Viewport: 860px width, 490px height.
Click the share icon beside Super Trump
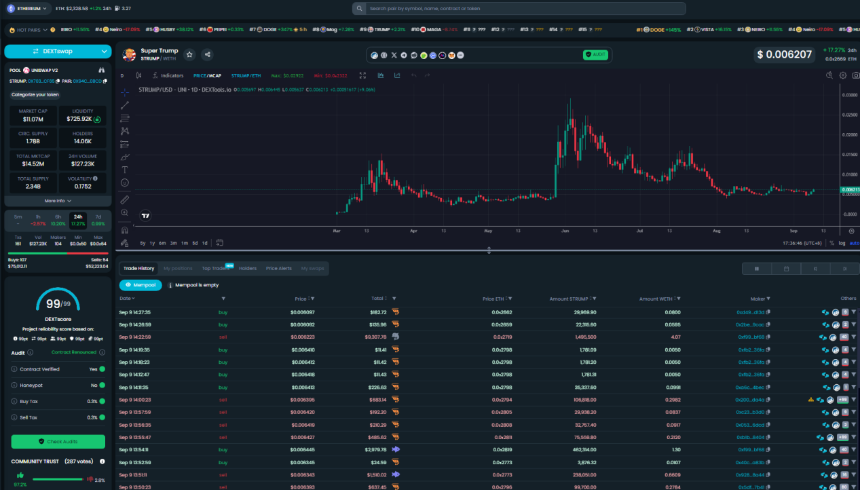pos(207,54)
